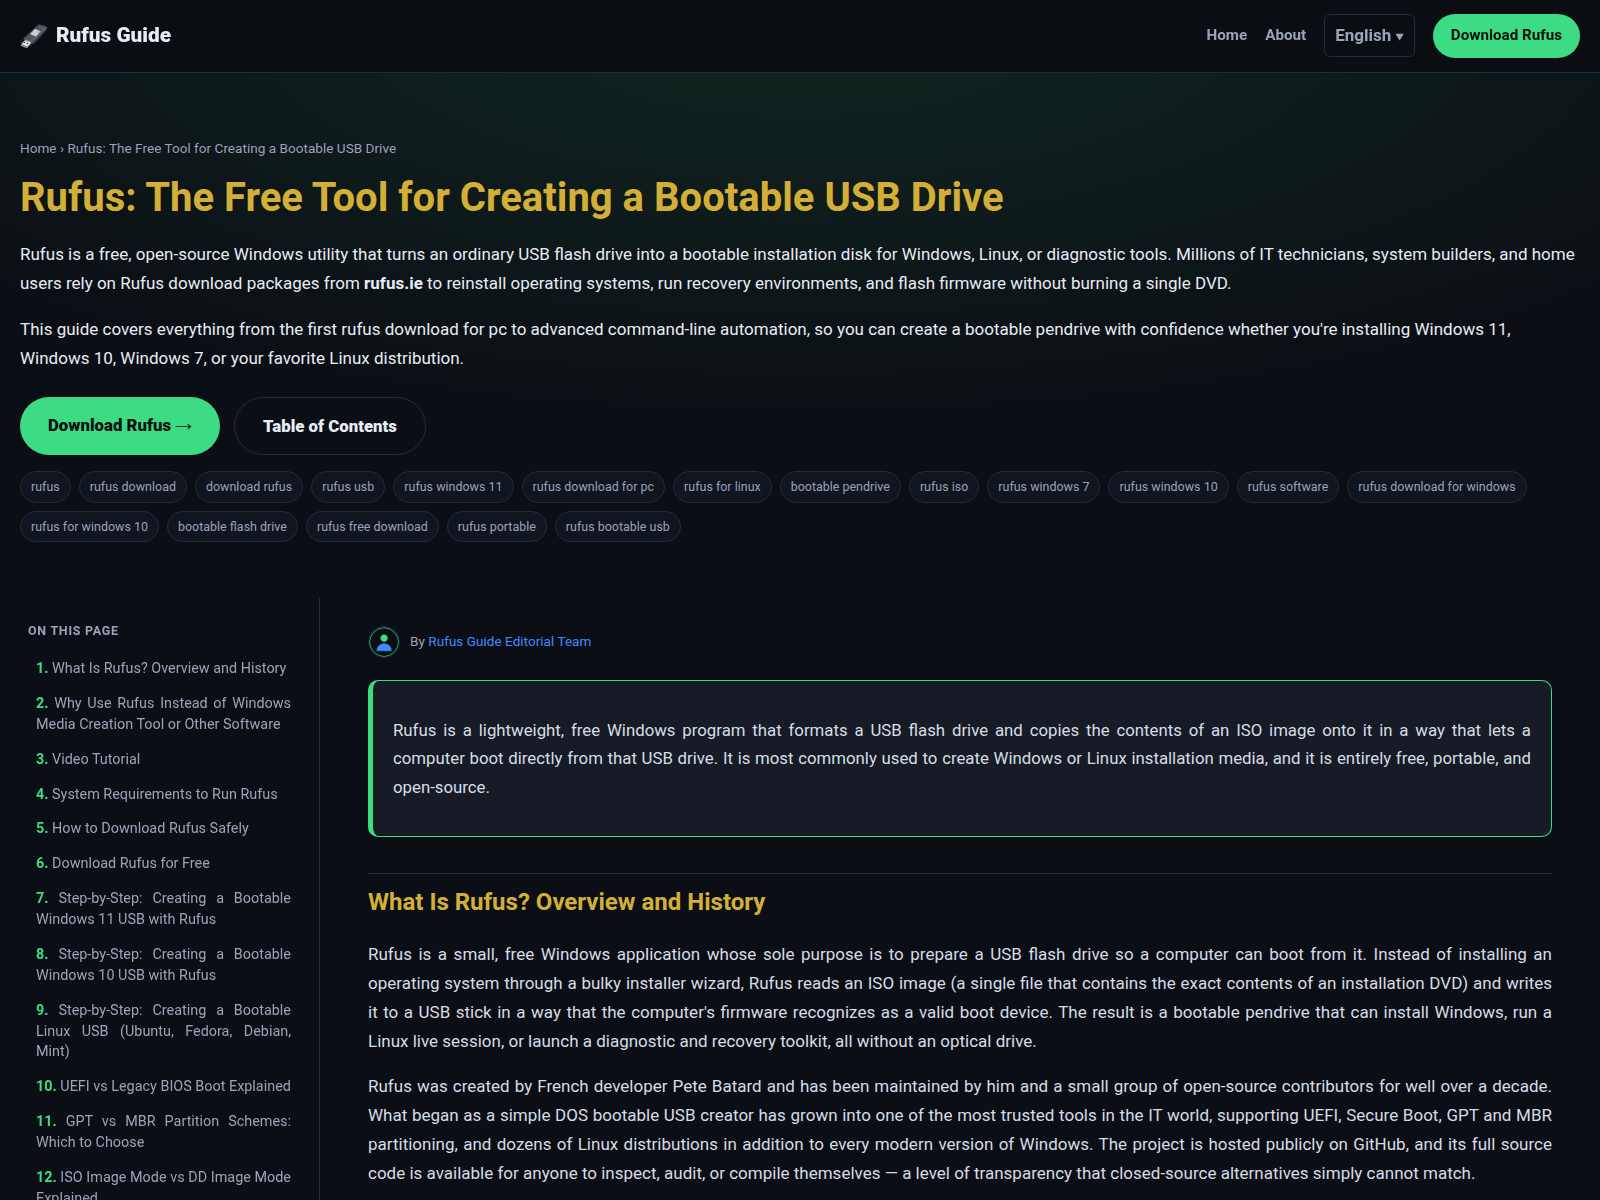Viewport: 1600px width, 1200px height.
Task: Select the 'rufus windows 10' tag chip
Action: tap(1168, 487)
